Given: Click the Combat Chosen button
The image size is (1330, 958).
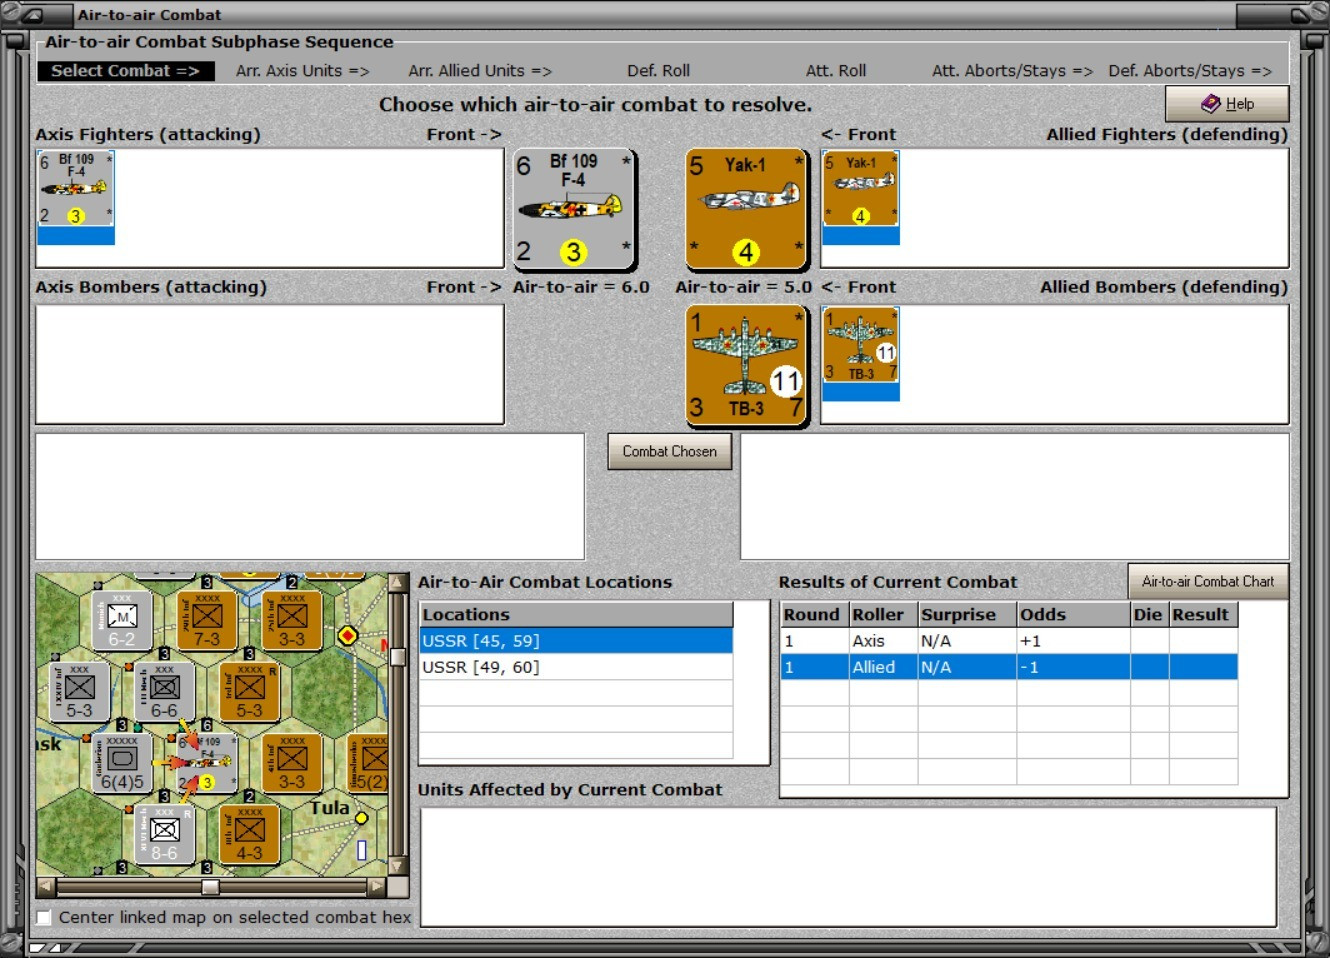Looking at the screenshot, I should (670, 451).
